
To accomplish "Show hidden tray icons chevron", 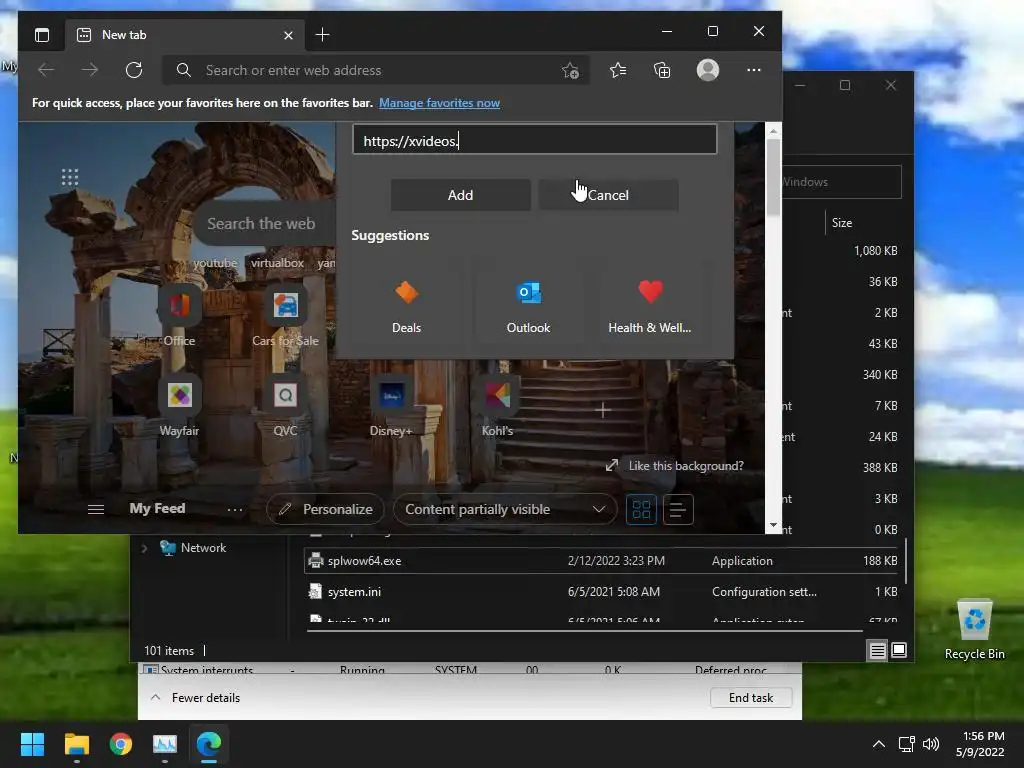I will [x=879, y=744].
